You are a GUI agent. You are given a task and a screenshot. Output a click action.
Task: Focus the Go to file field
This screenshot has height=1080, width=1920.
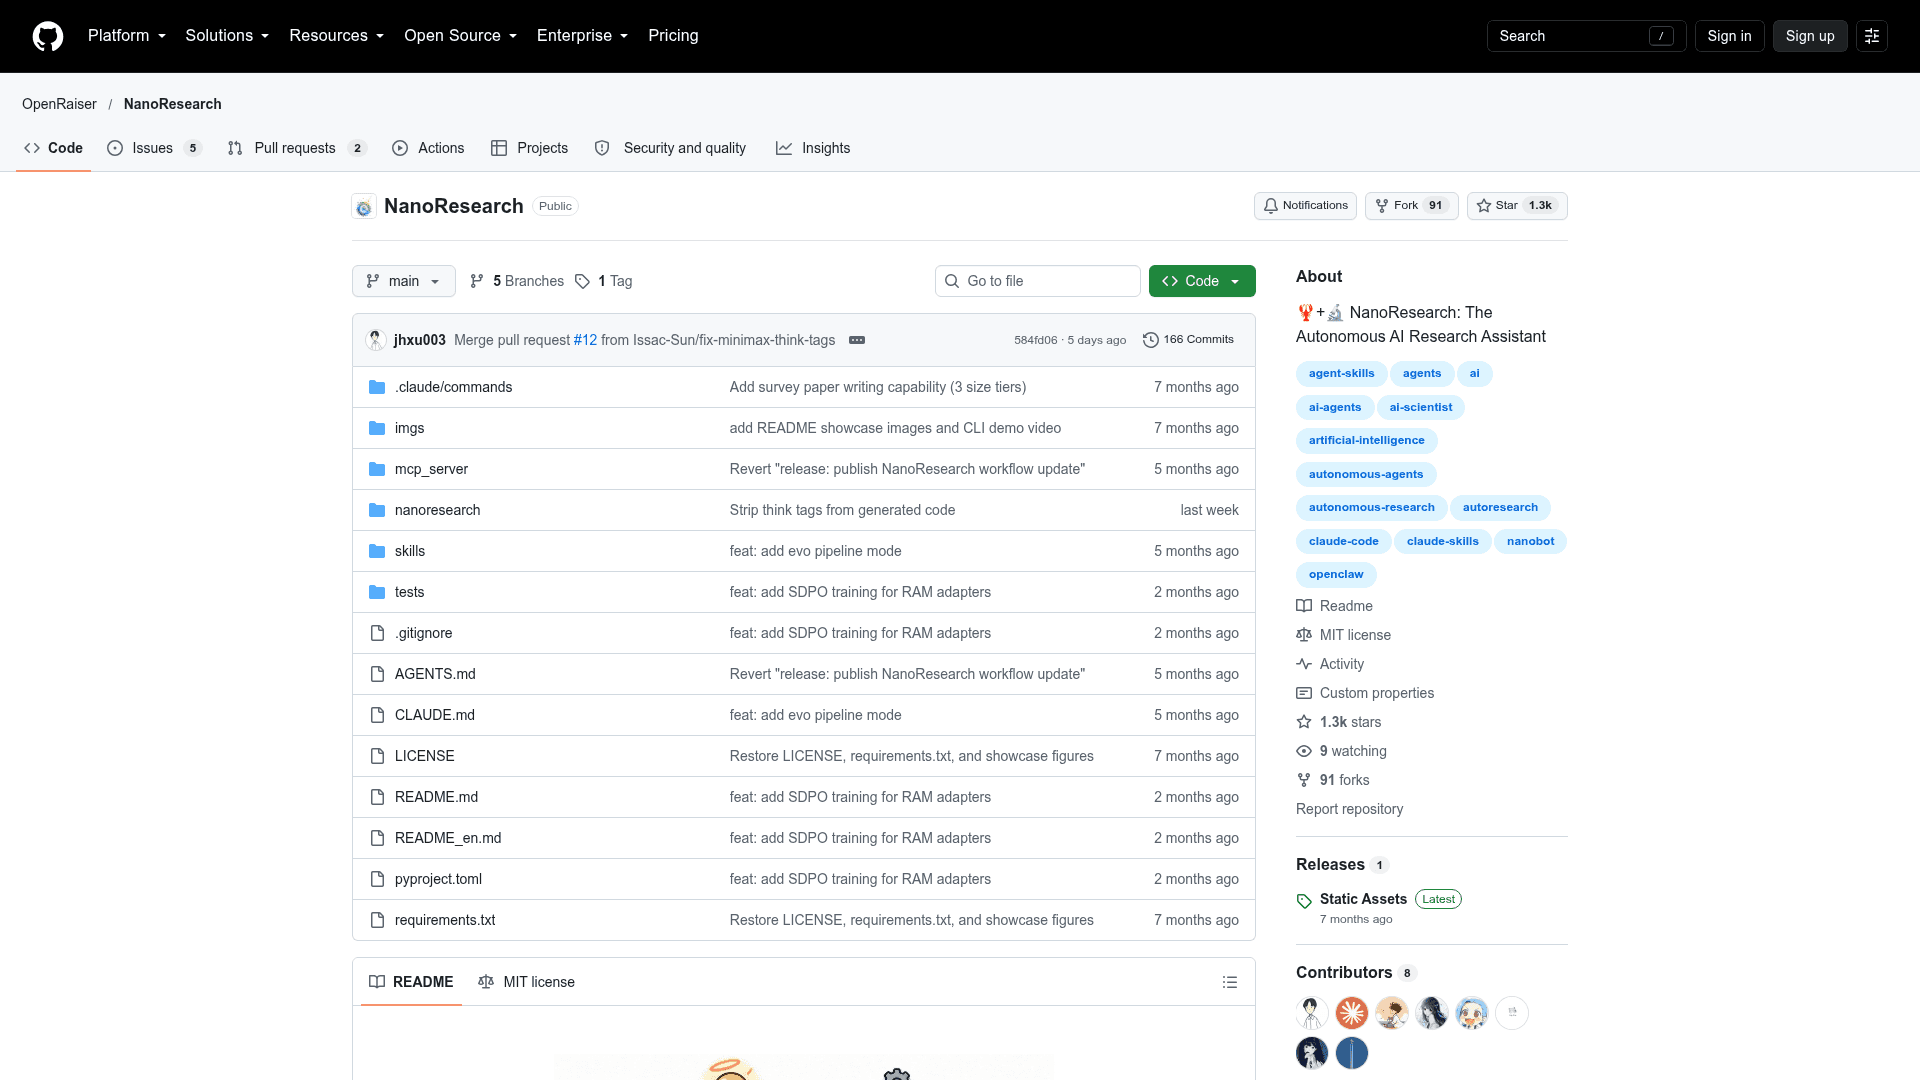[1037, 281]
